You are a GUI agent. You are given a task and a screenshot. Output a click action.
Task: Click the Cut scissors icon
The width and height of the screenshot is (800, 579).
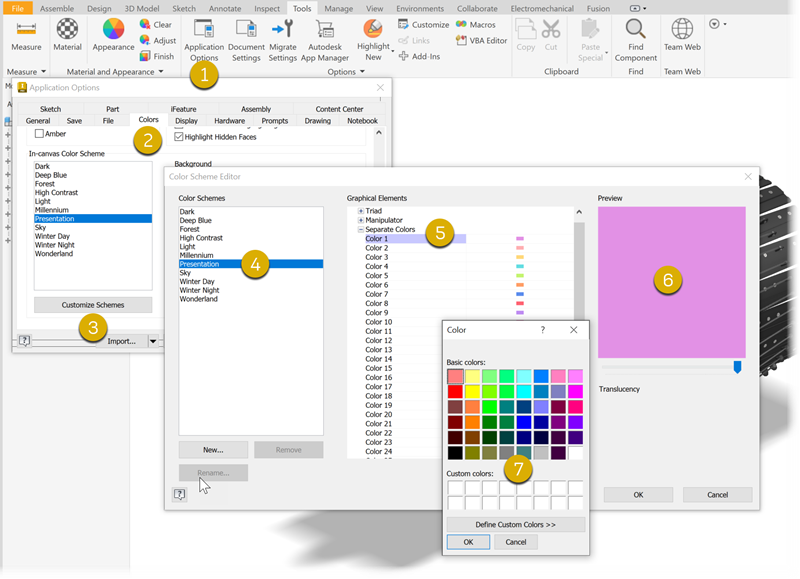551,29
